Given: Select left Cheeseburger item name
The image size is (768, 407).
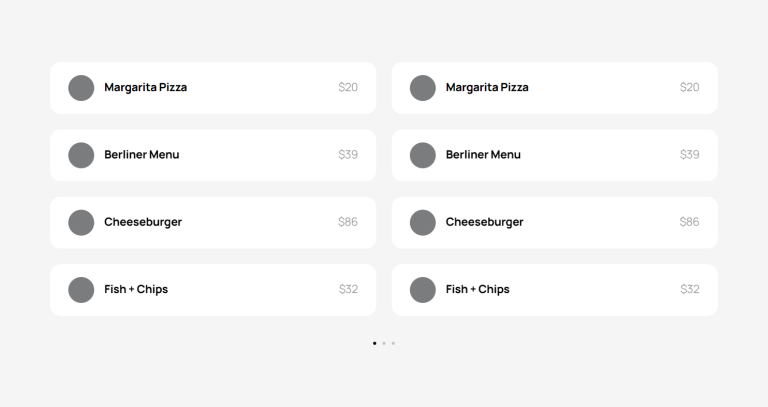Looking at the screenshot, I should (x=143, y=222).
